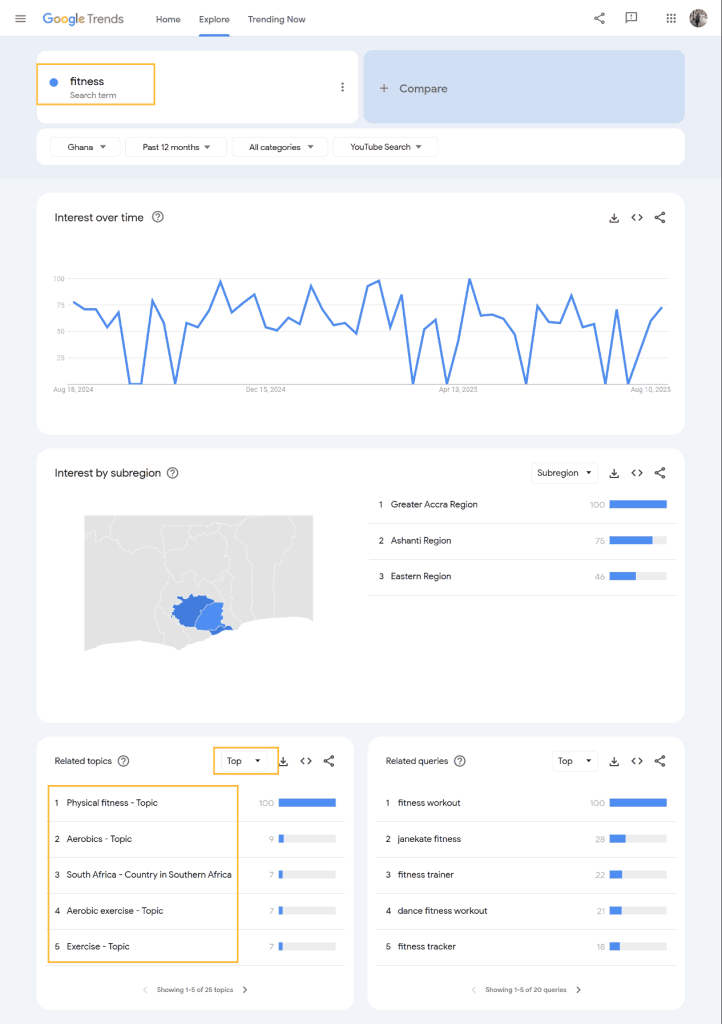The width and height of the screenshot is (722, 1024).
Task: Go to next page of topics
Action: (245, 990)
